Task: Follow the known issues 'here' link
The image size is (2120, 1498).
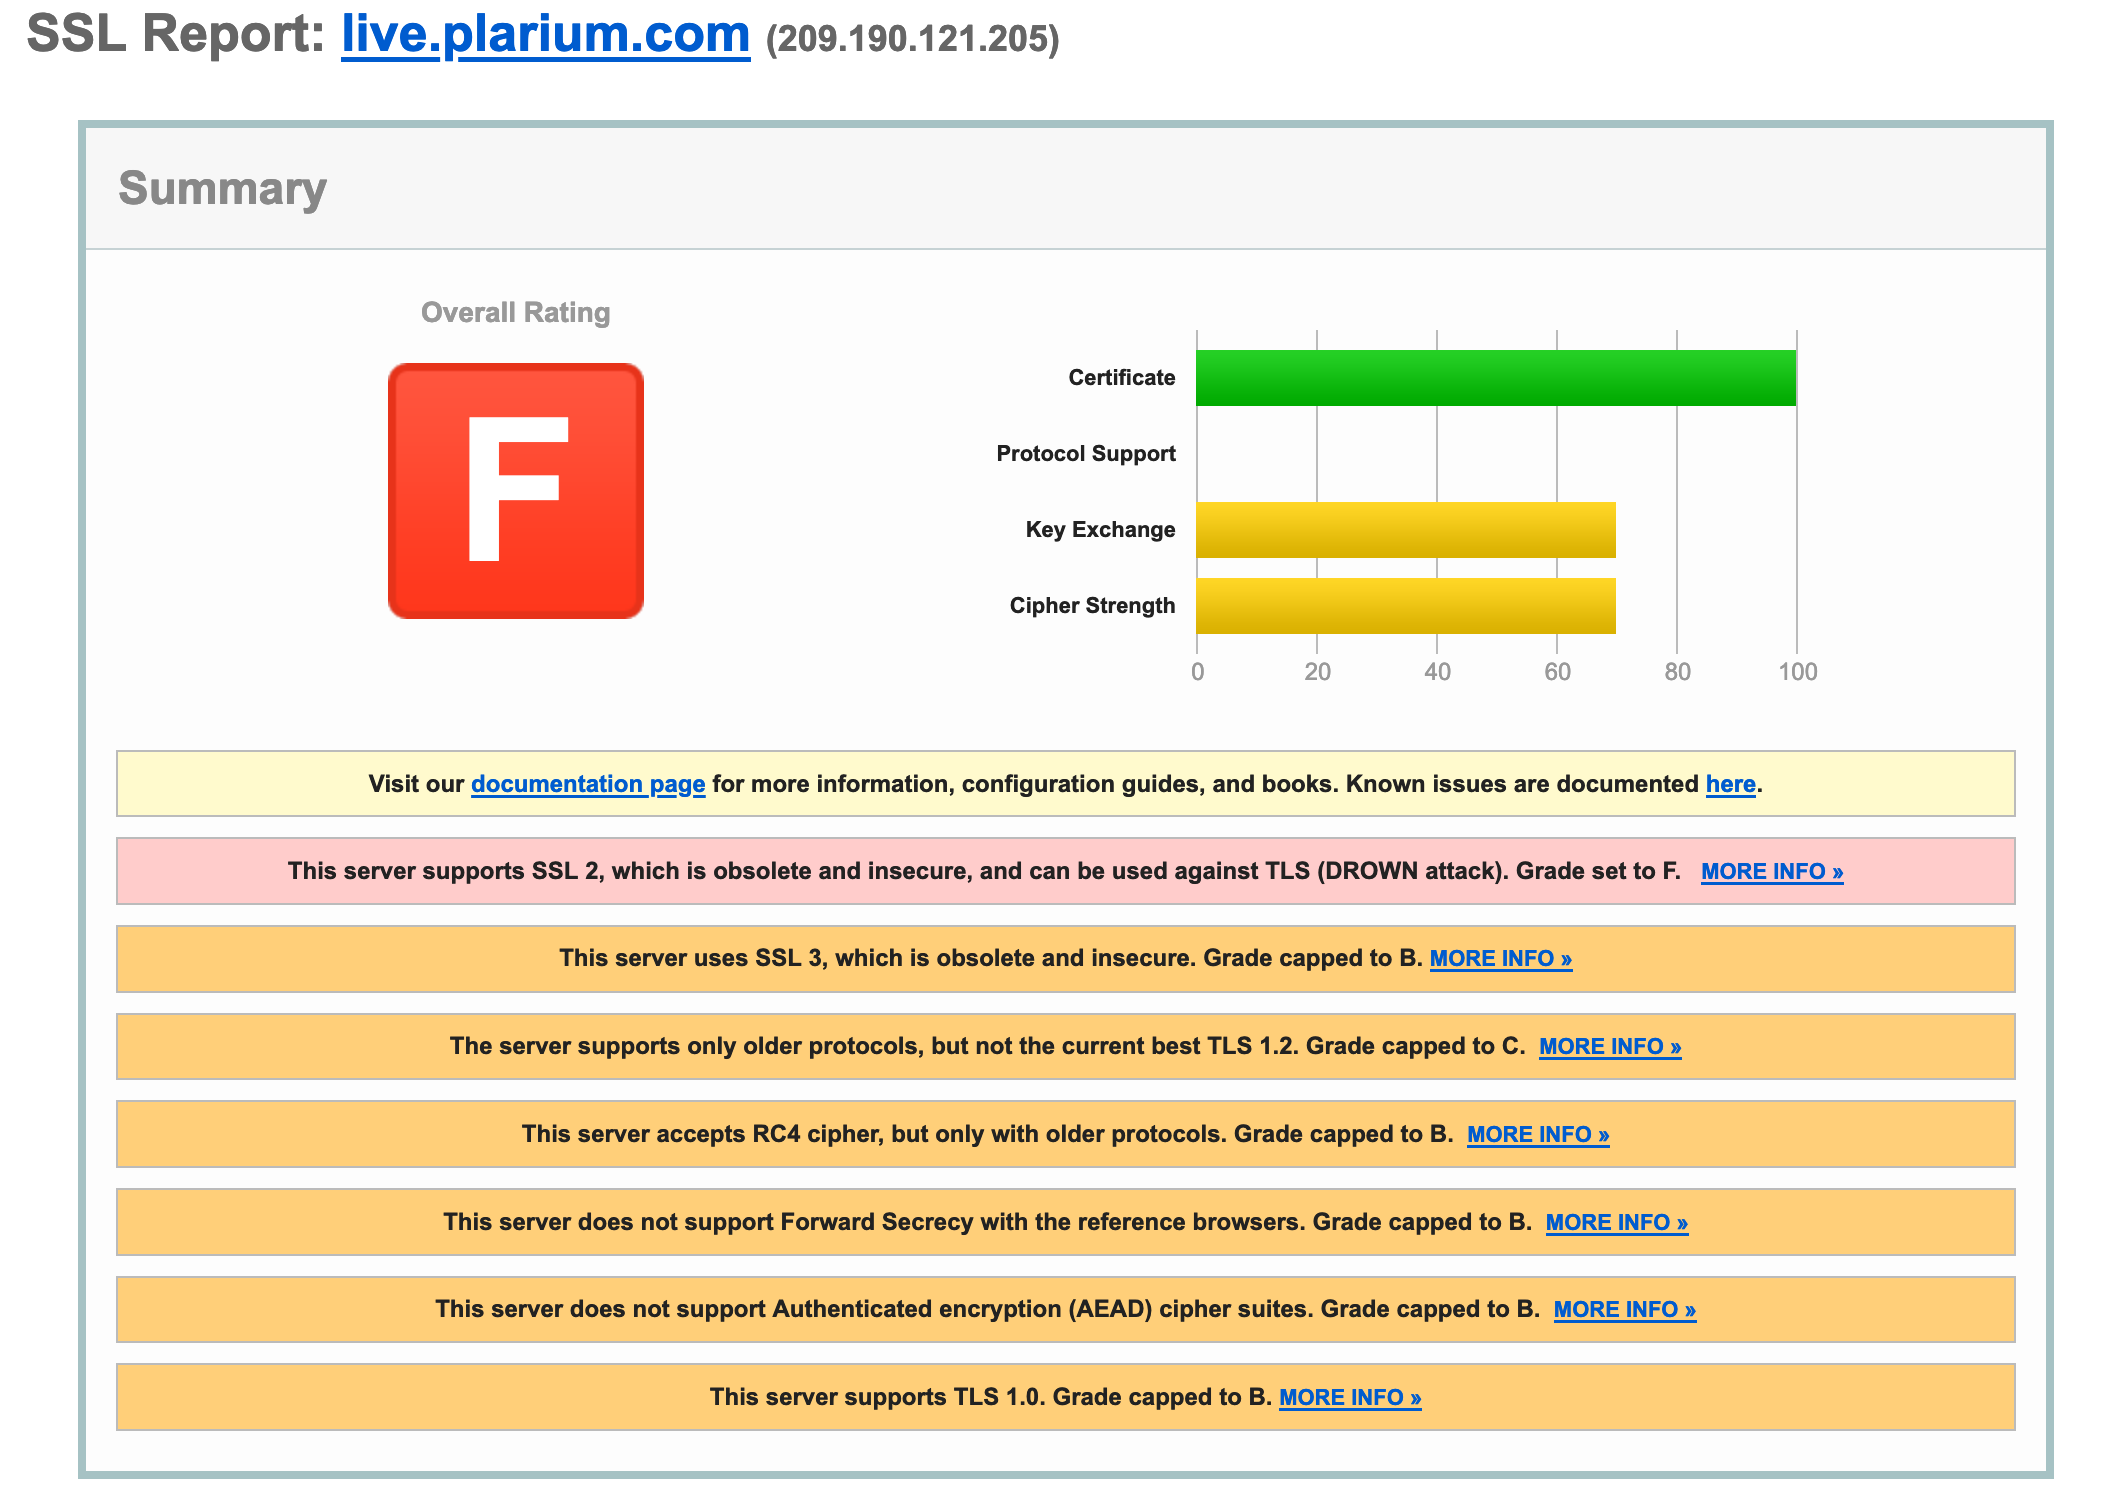Action: (x=1730, y=784)
